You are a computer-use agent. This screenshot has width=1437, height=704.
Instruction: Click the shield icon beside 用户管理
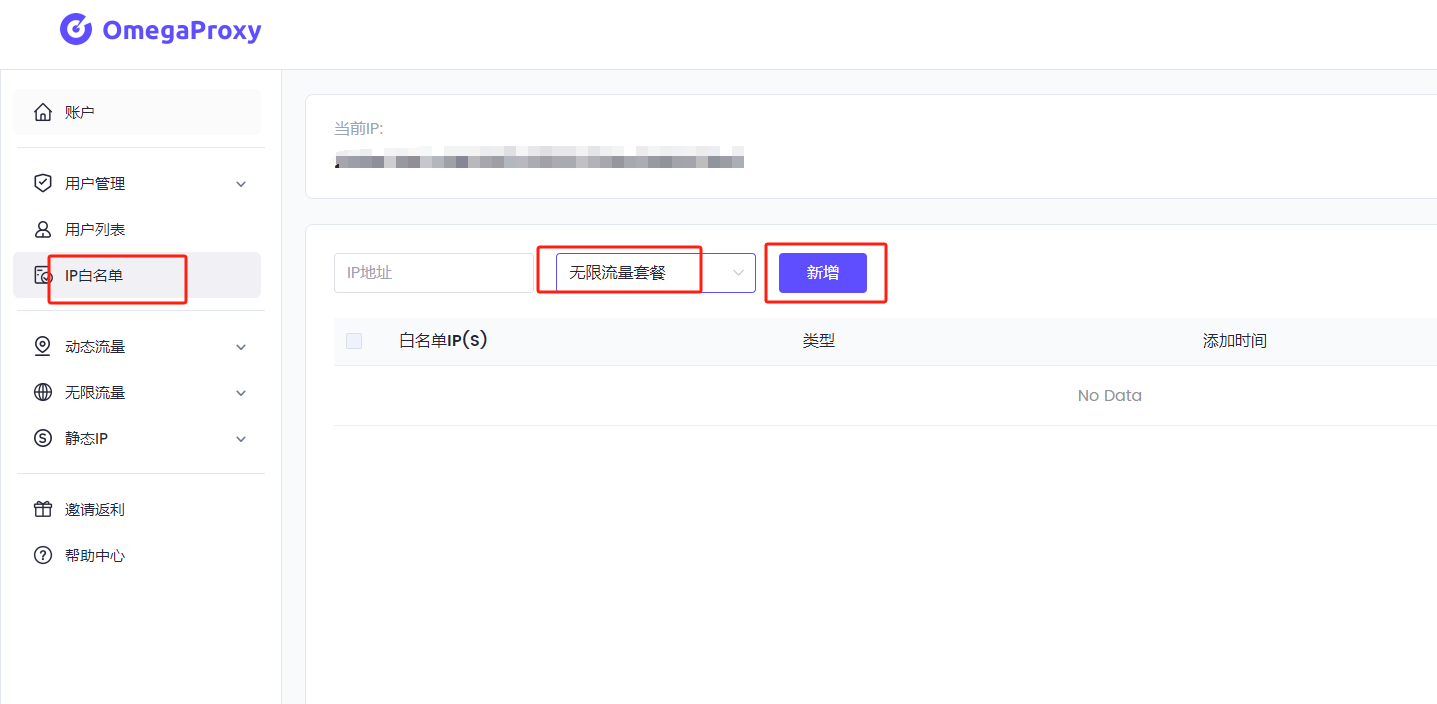pos(43,183)
